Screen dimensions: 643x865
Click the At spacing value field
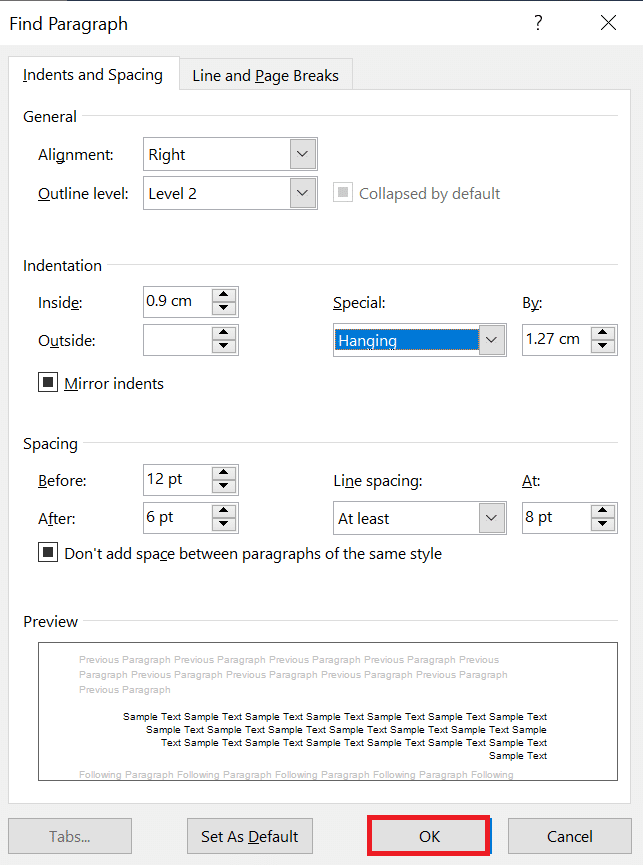556,518
